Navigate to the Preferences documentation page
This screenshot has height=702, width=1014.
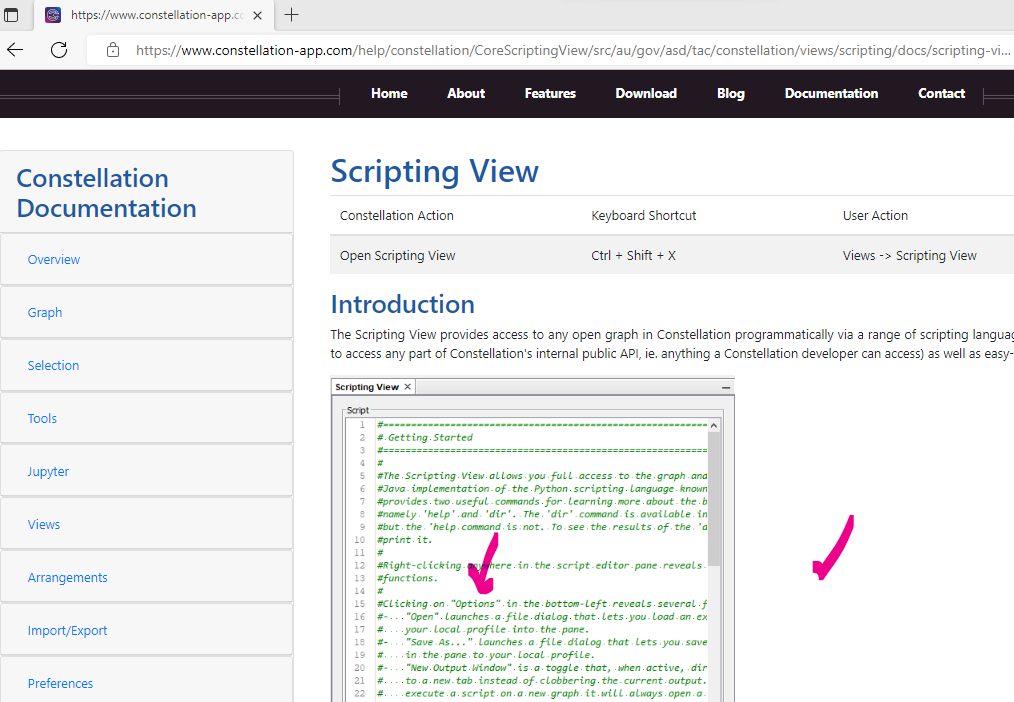point(60,683)
